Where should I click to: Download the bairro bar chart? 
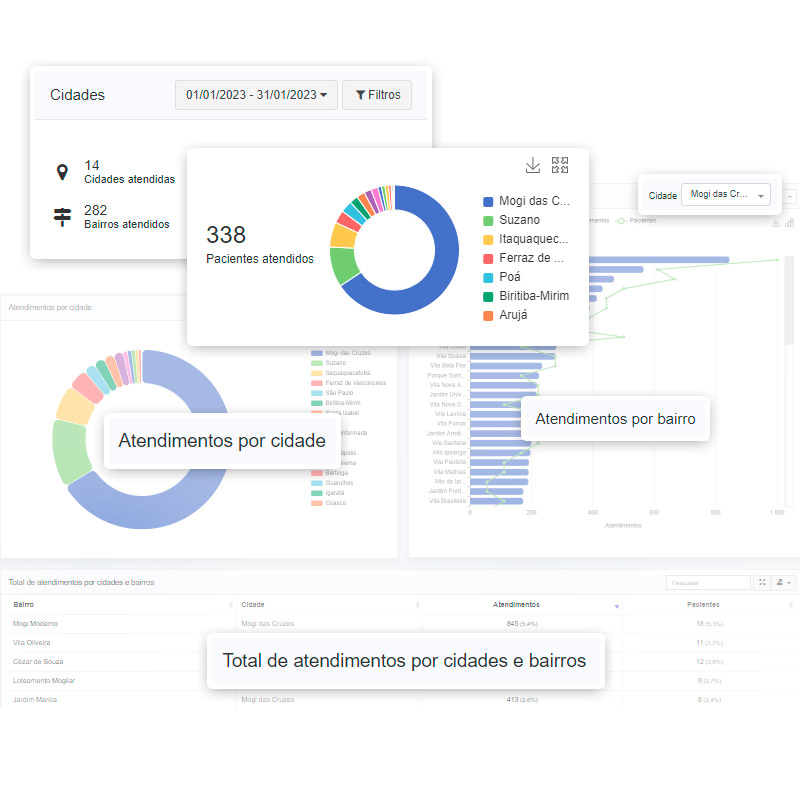click(776, 223)
